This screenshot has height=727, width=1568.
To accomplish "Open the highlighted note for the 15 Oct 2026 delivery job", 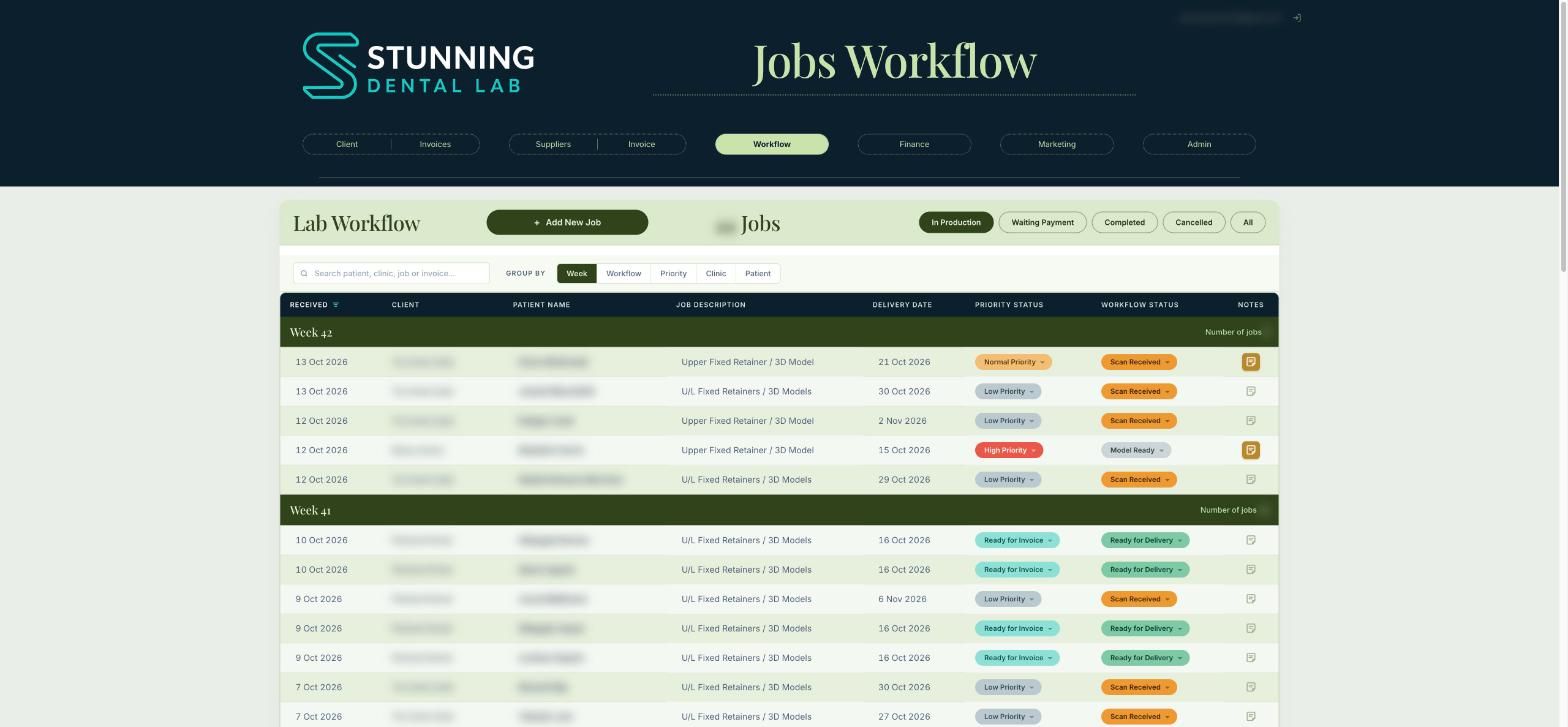I will point(1250,450).
